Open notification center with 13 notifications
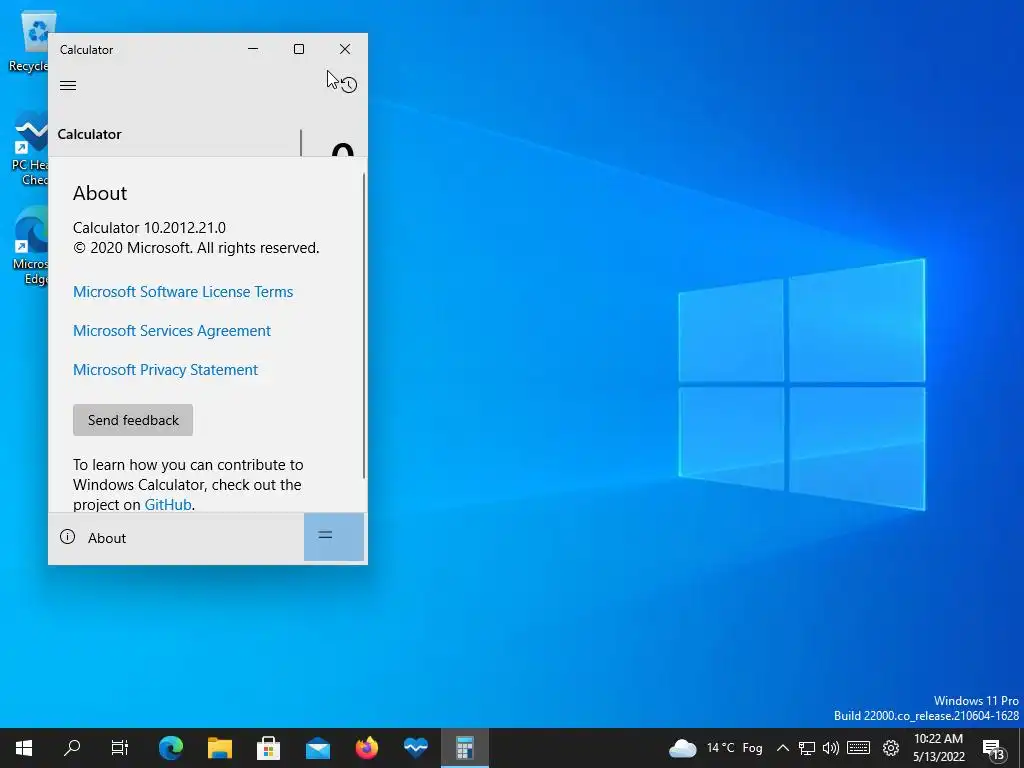The image size is (1024, 768). pos(994,749)
